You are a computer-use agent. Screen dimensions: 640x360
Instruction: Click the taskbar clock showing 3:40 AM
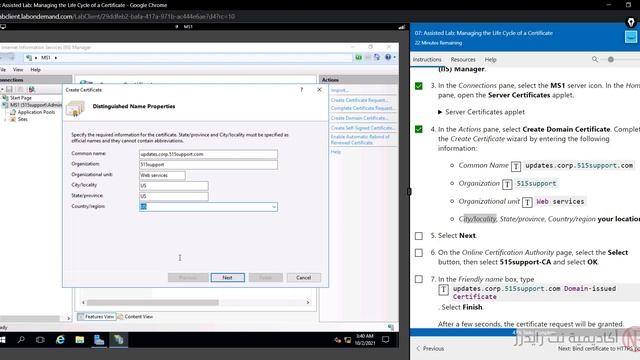tap(365, 340)
